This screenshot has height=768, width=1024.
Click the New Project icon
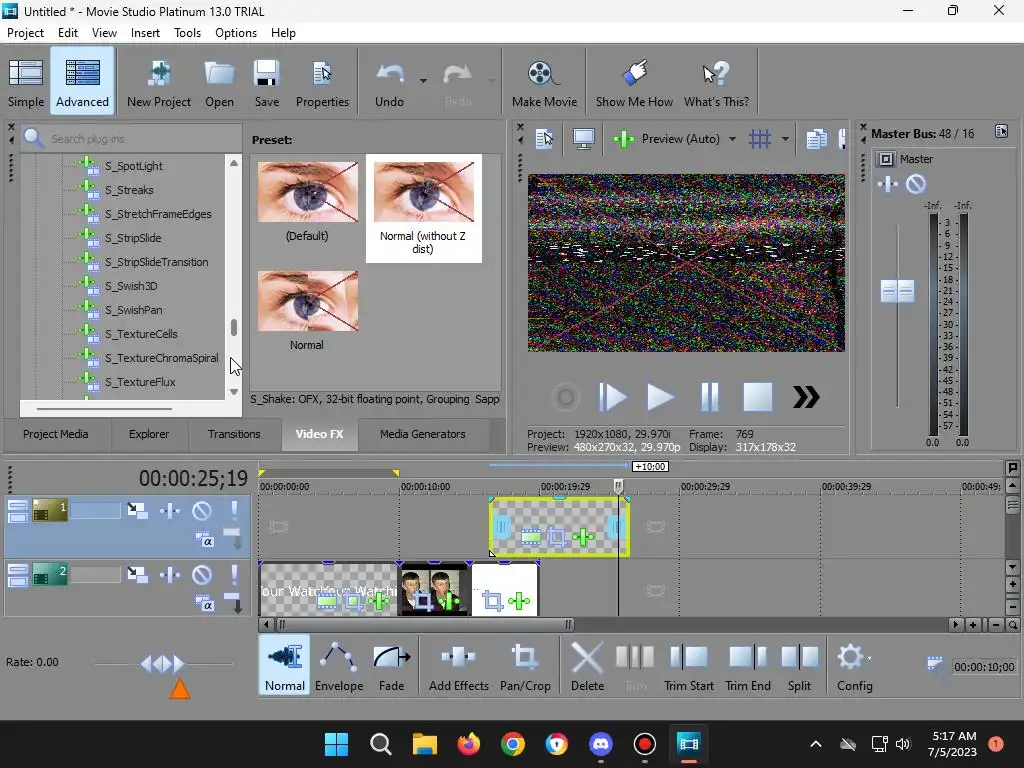click(159, 82)
